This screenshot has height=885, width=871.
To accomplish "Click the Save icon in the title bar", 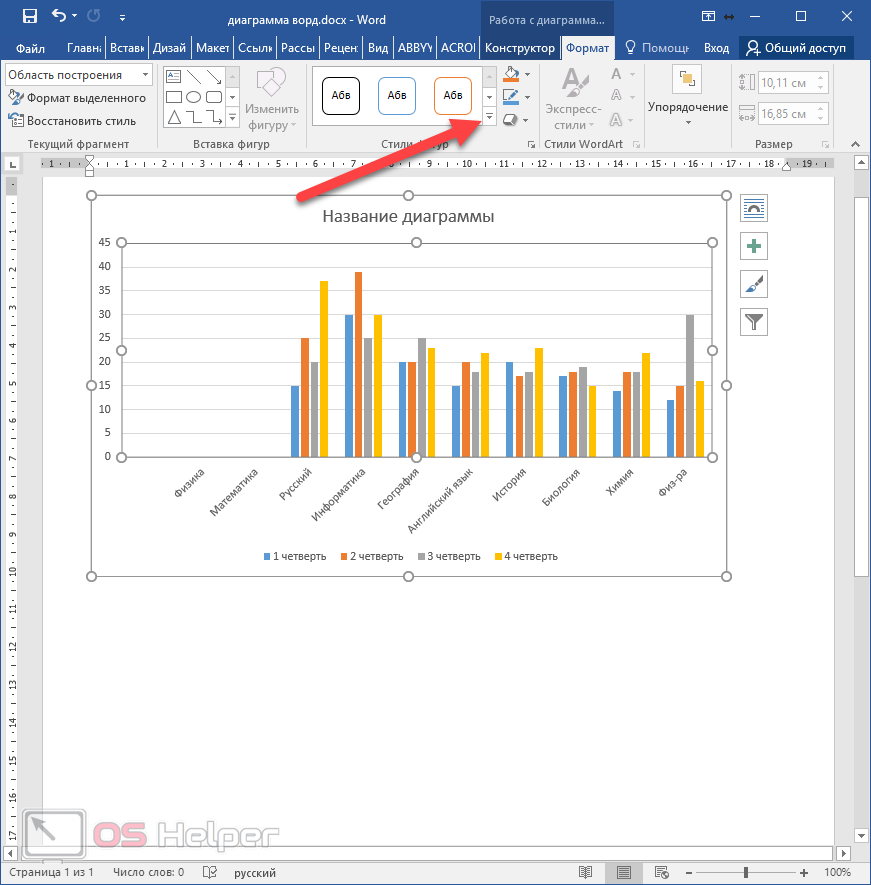I will point(29,16).
